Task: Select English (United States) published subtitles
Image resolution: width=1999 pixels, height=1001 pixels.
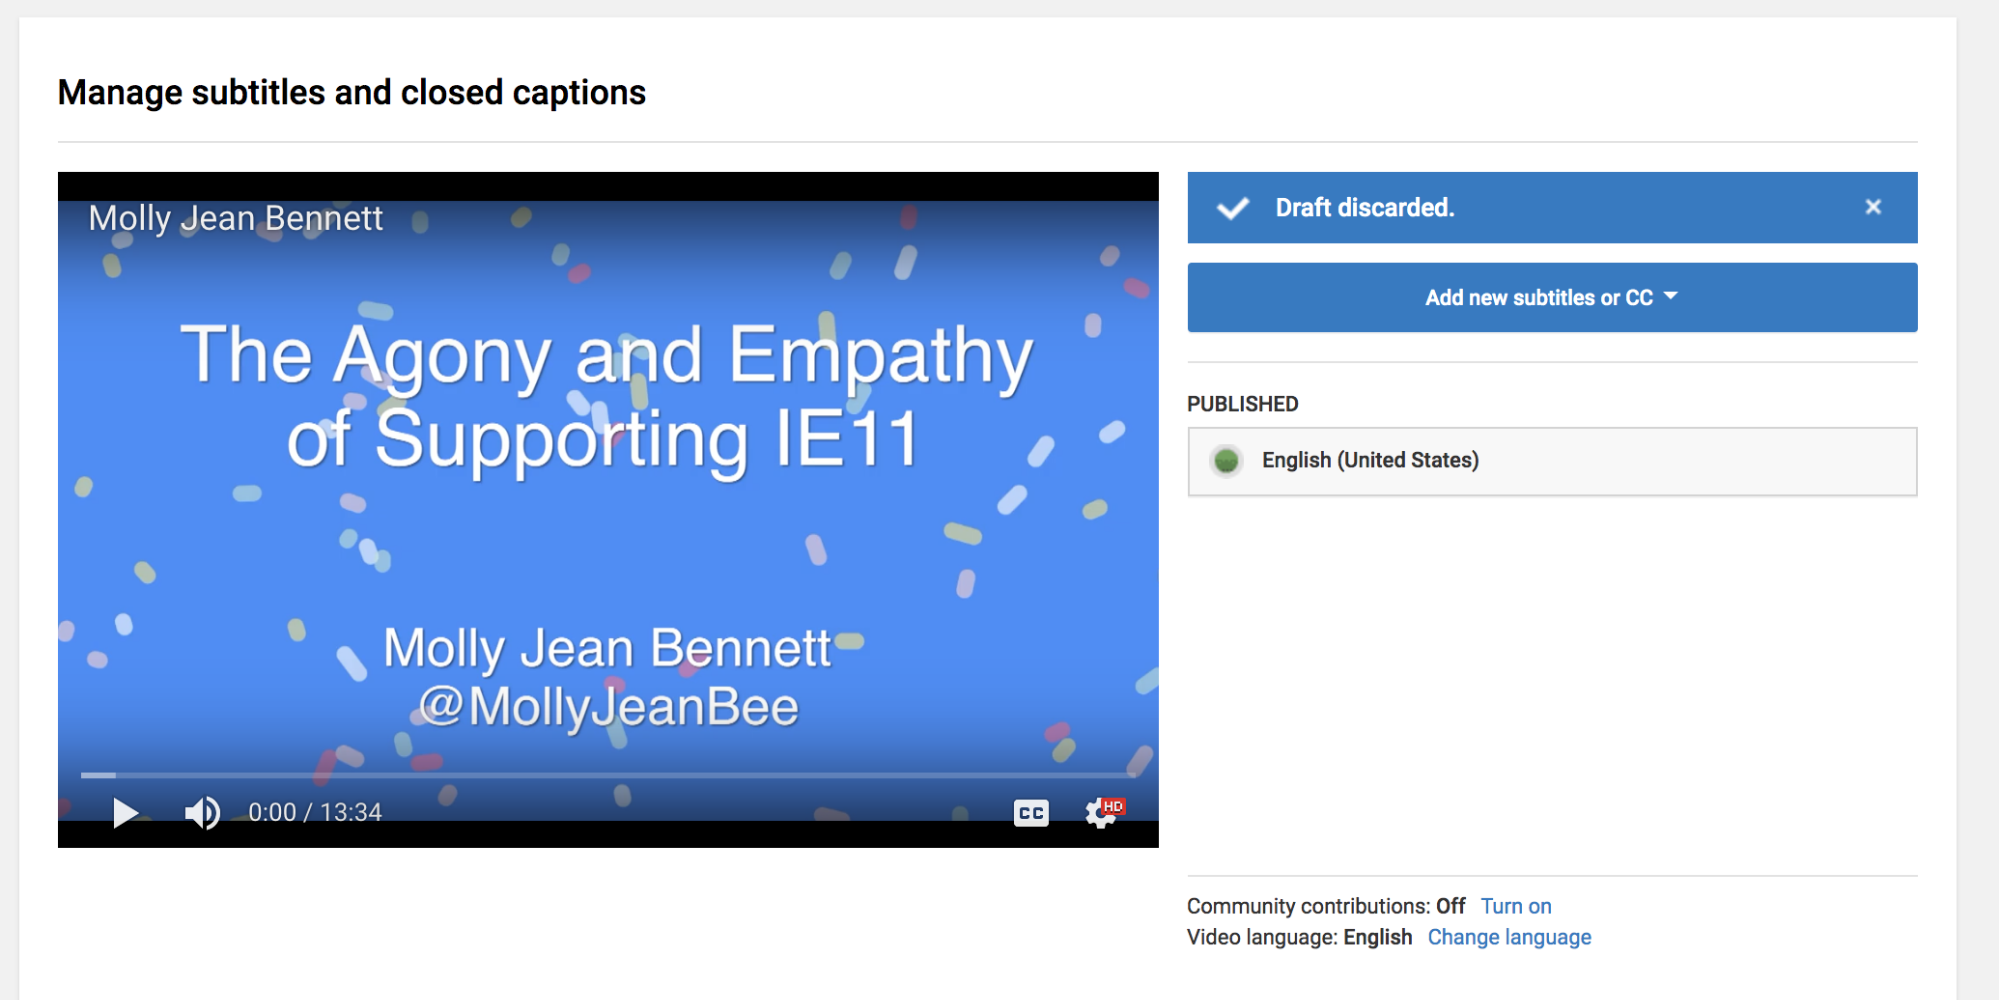Action: pos(1552,461)
